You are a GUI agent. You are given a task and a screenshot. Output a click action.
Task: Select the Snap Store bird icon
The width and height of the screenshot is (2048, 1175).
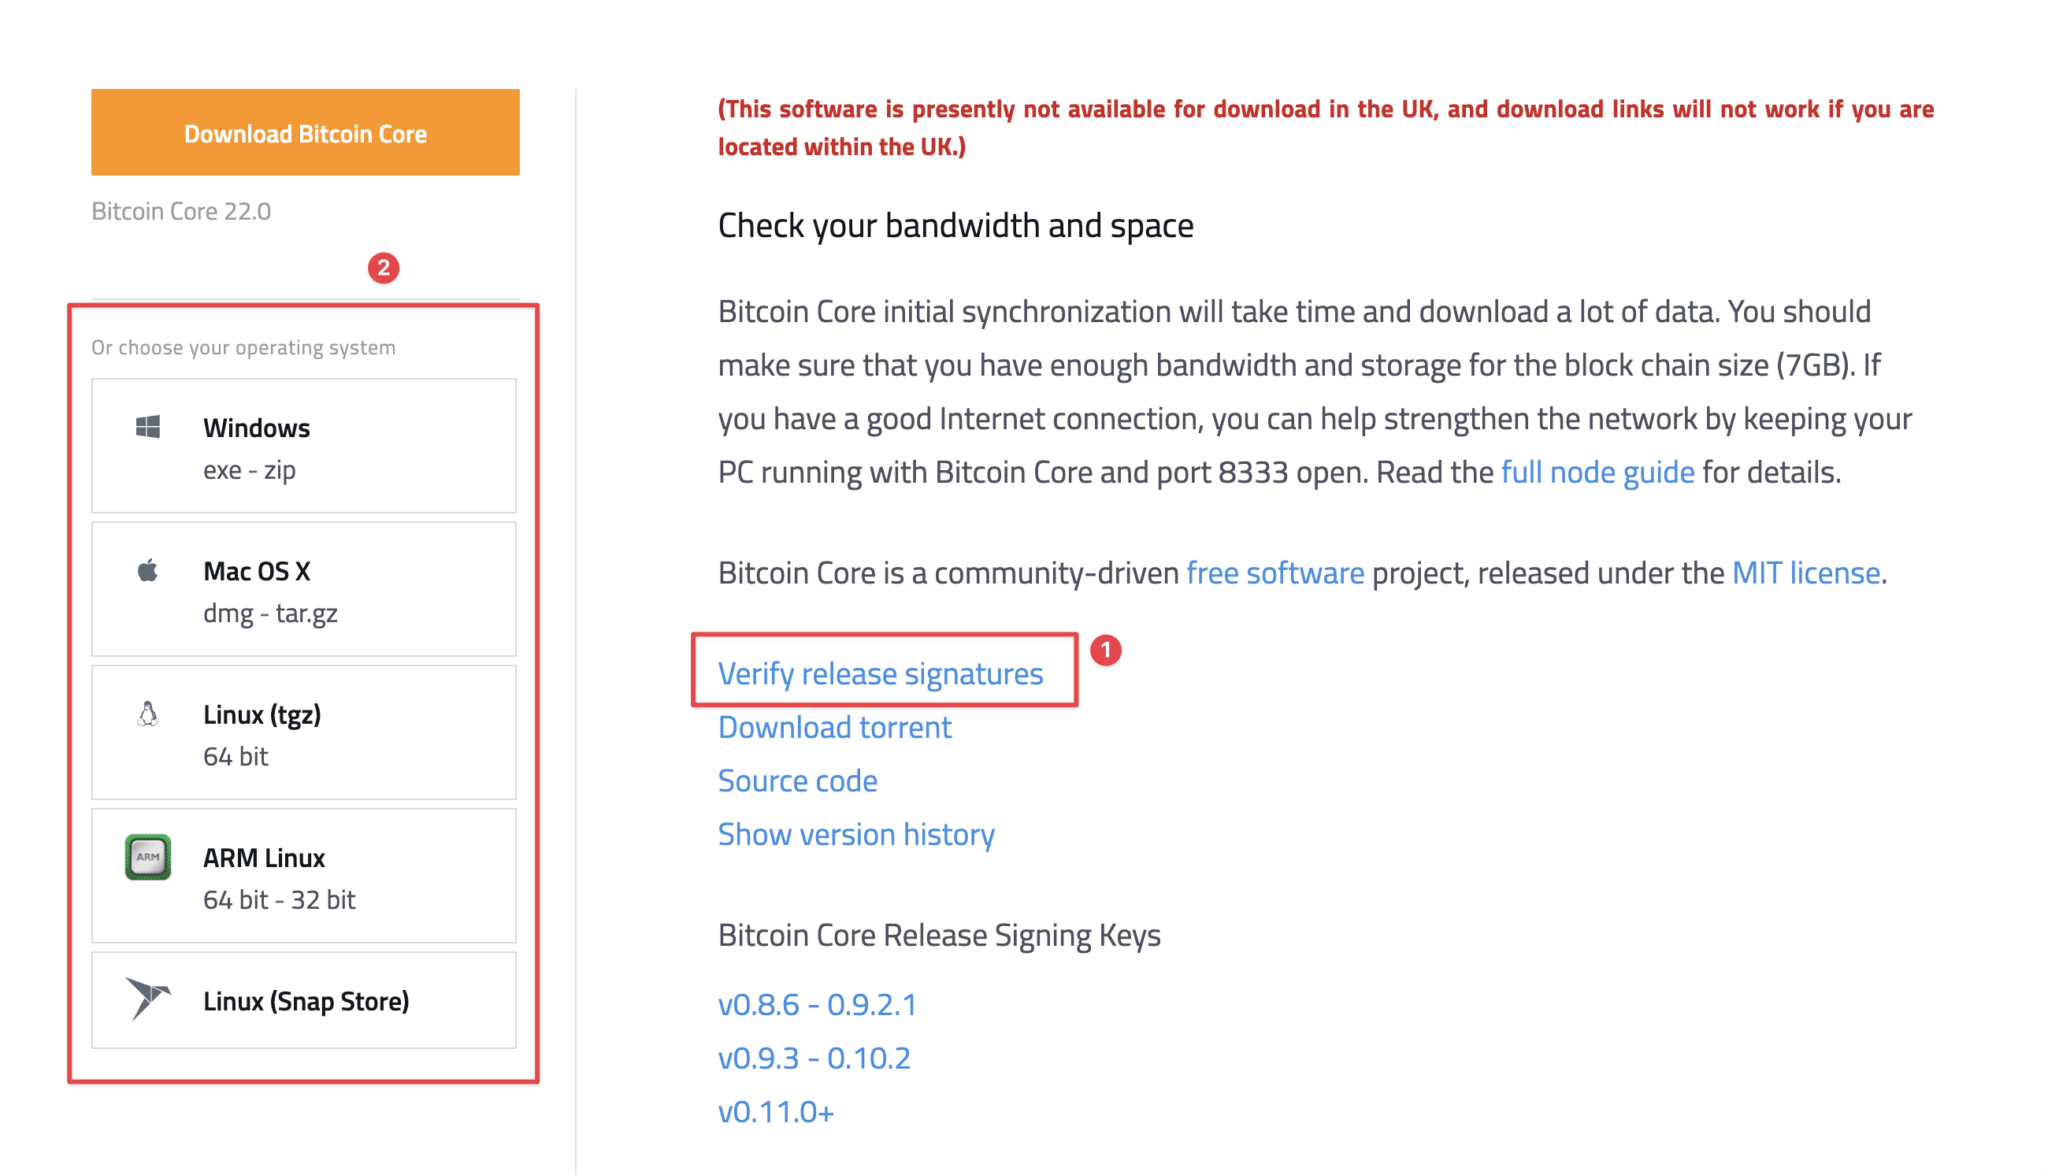[x=147, y=998]
